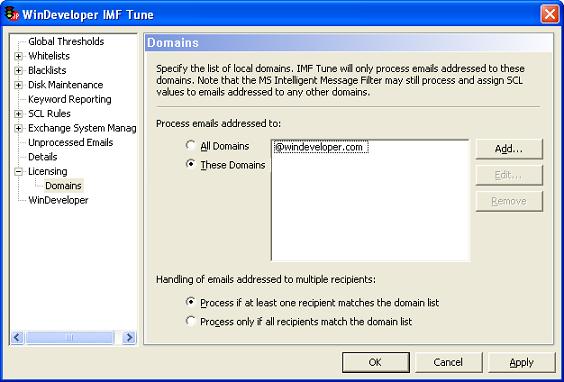Viewport: 564px width, 382px height.
Task: Click the Add... button
Action: [x=509, y=149]
